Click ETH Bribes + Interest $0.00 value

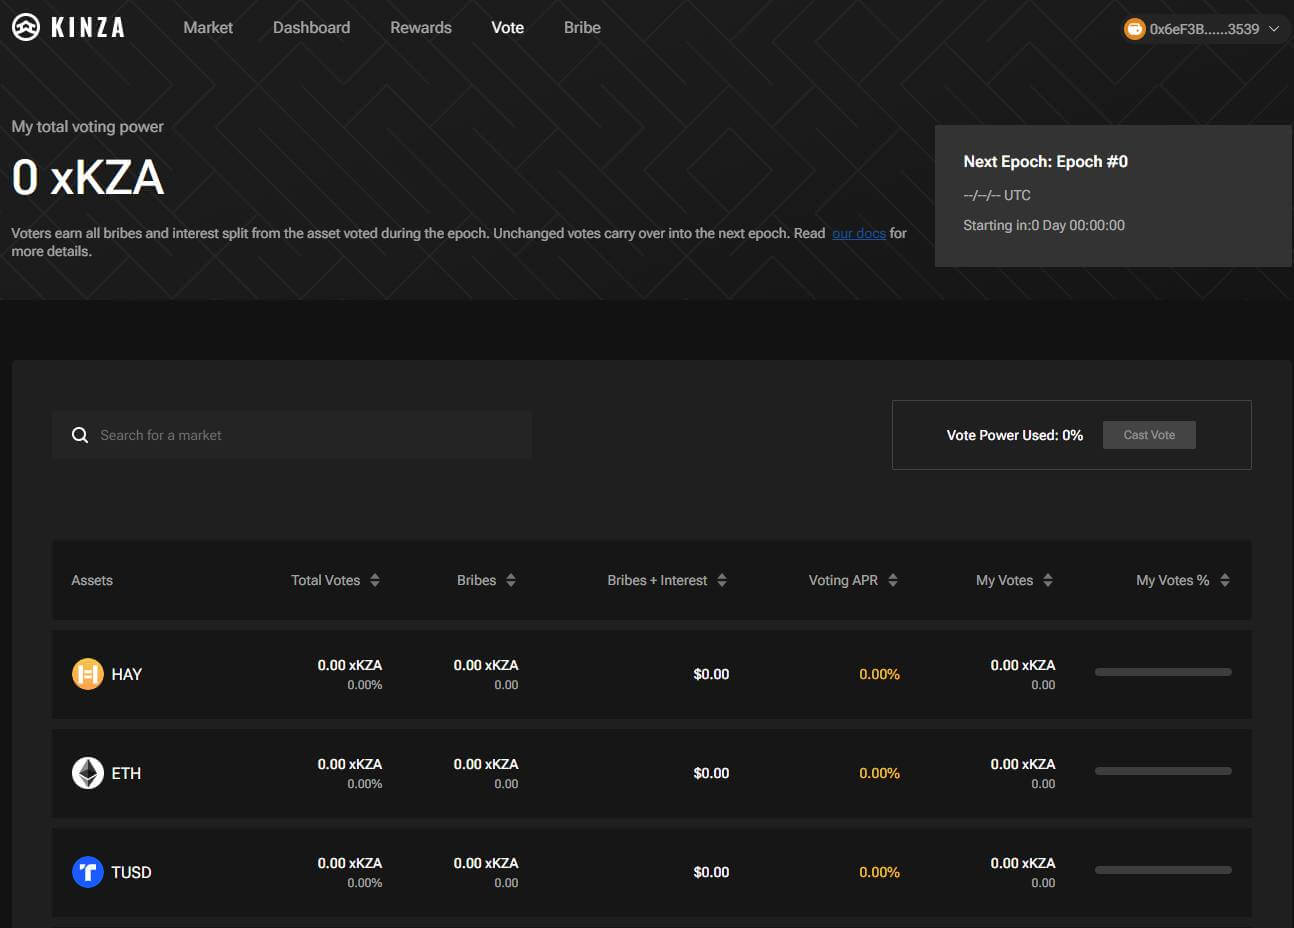711,773
